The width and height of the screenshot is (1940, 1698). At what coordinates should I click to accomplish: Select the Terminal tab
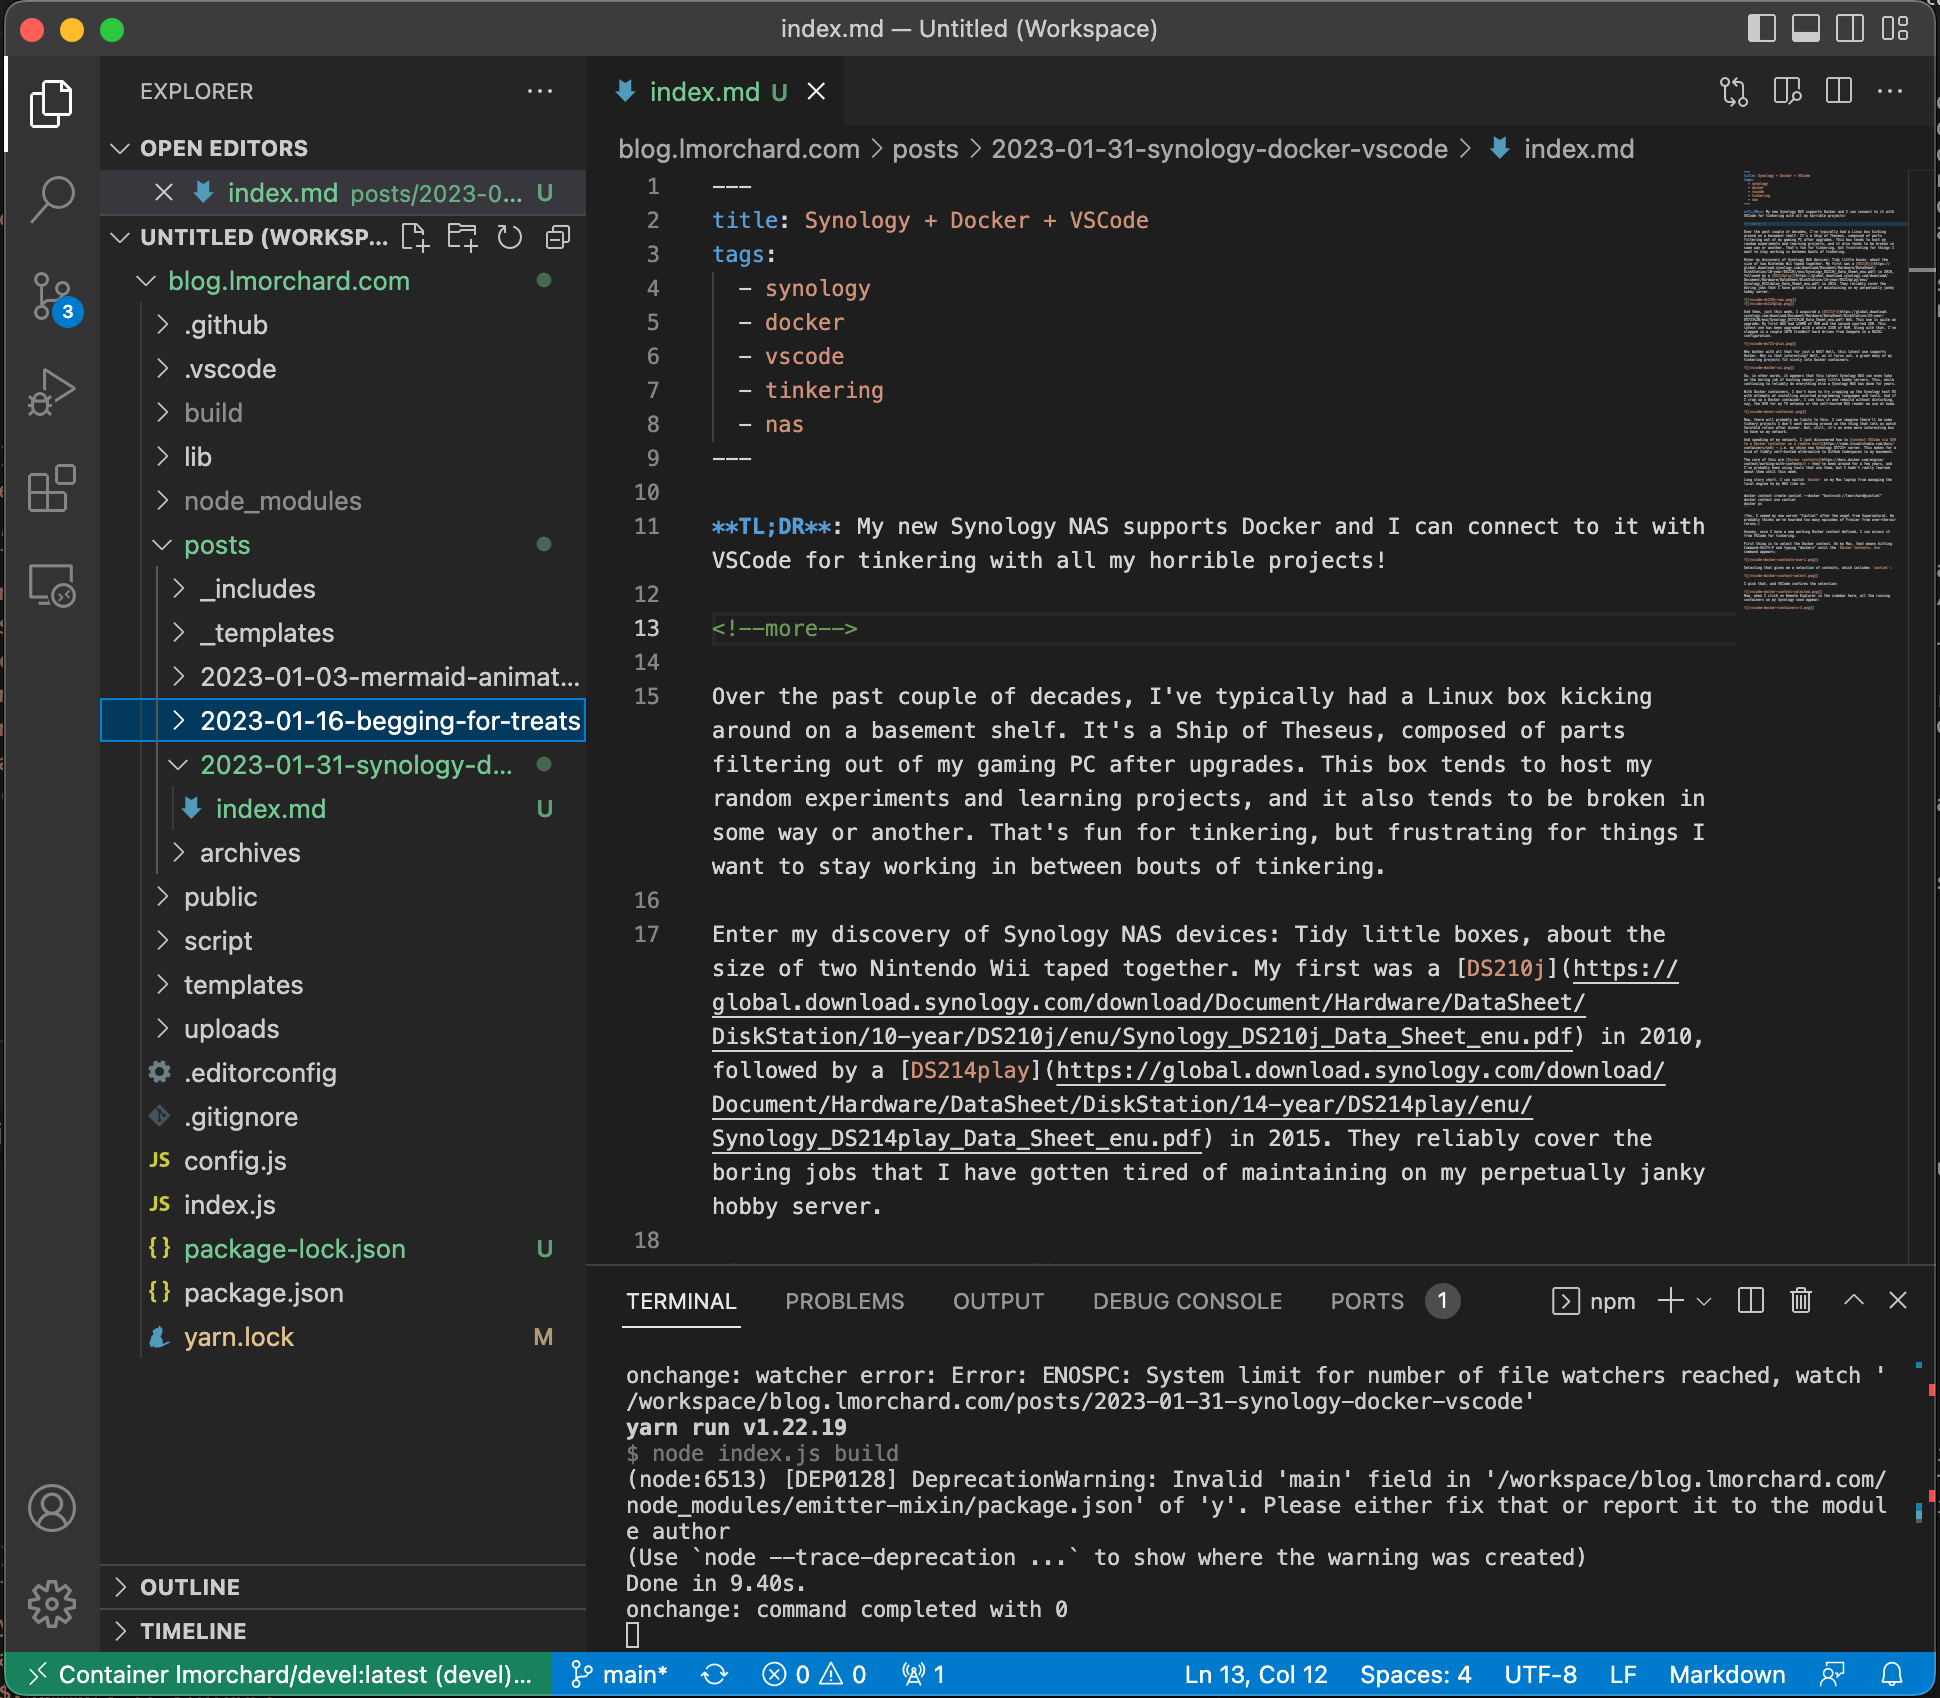(x=681, y=1301)
